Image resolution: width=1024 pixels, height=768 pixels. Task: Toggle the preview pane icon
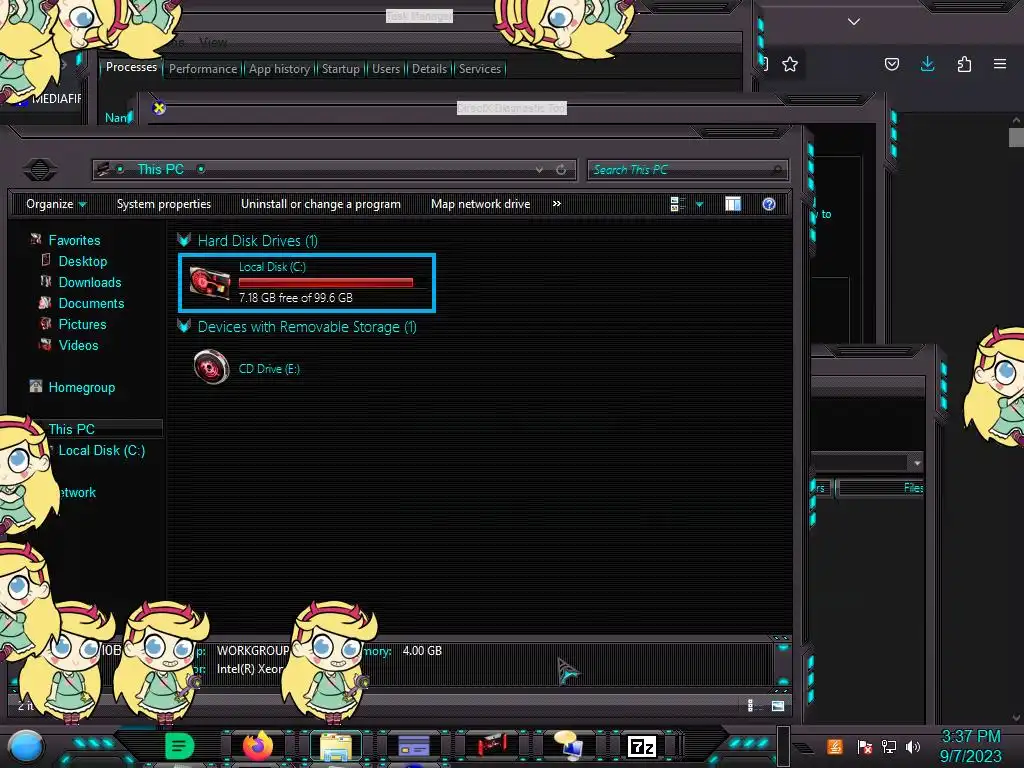(733, 204)
